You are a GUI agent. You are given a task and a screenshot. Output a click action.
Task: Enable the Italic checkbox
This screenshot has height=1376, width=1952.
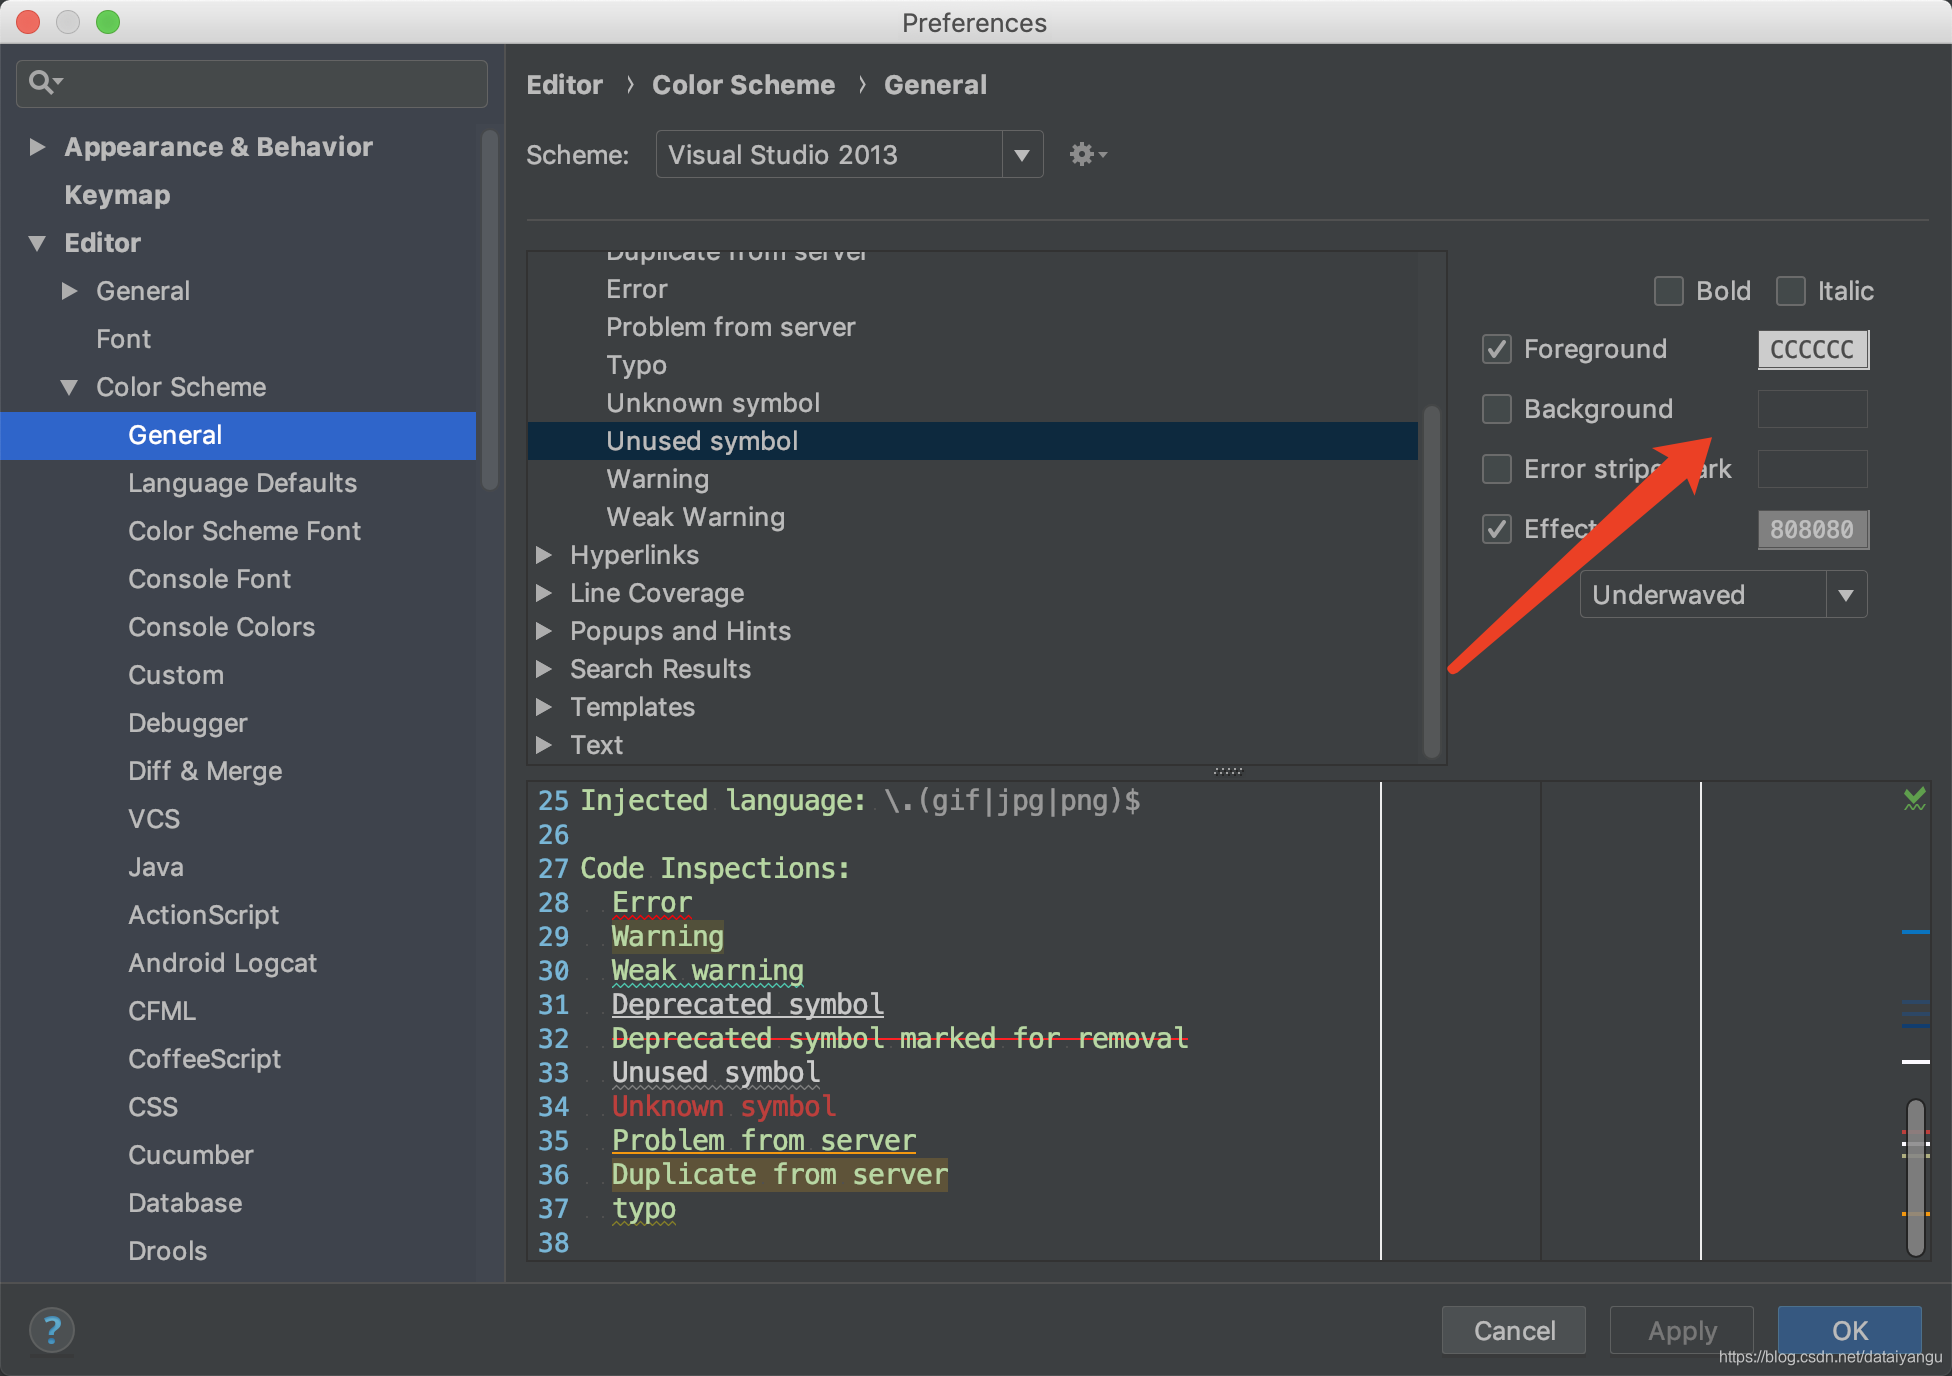[1790, 291]
